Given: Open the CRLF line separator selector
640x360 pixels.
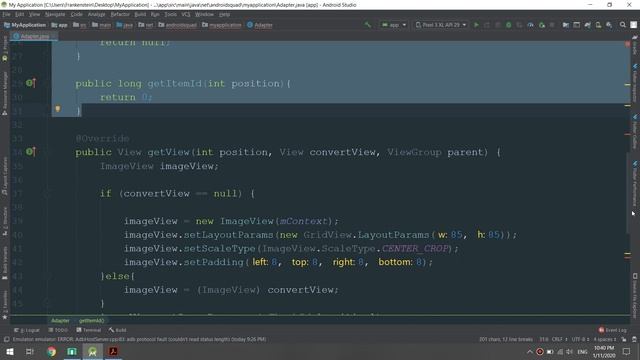Looking at the screenshot, I should click(x=559, y=339).
